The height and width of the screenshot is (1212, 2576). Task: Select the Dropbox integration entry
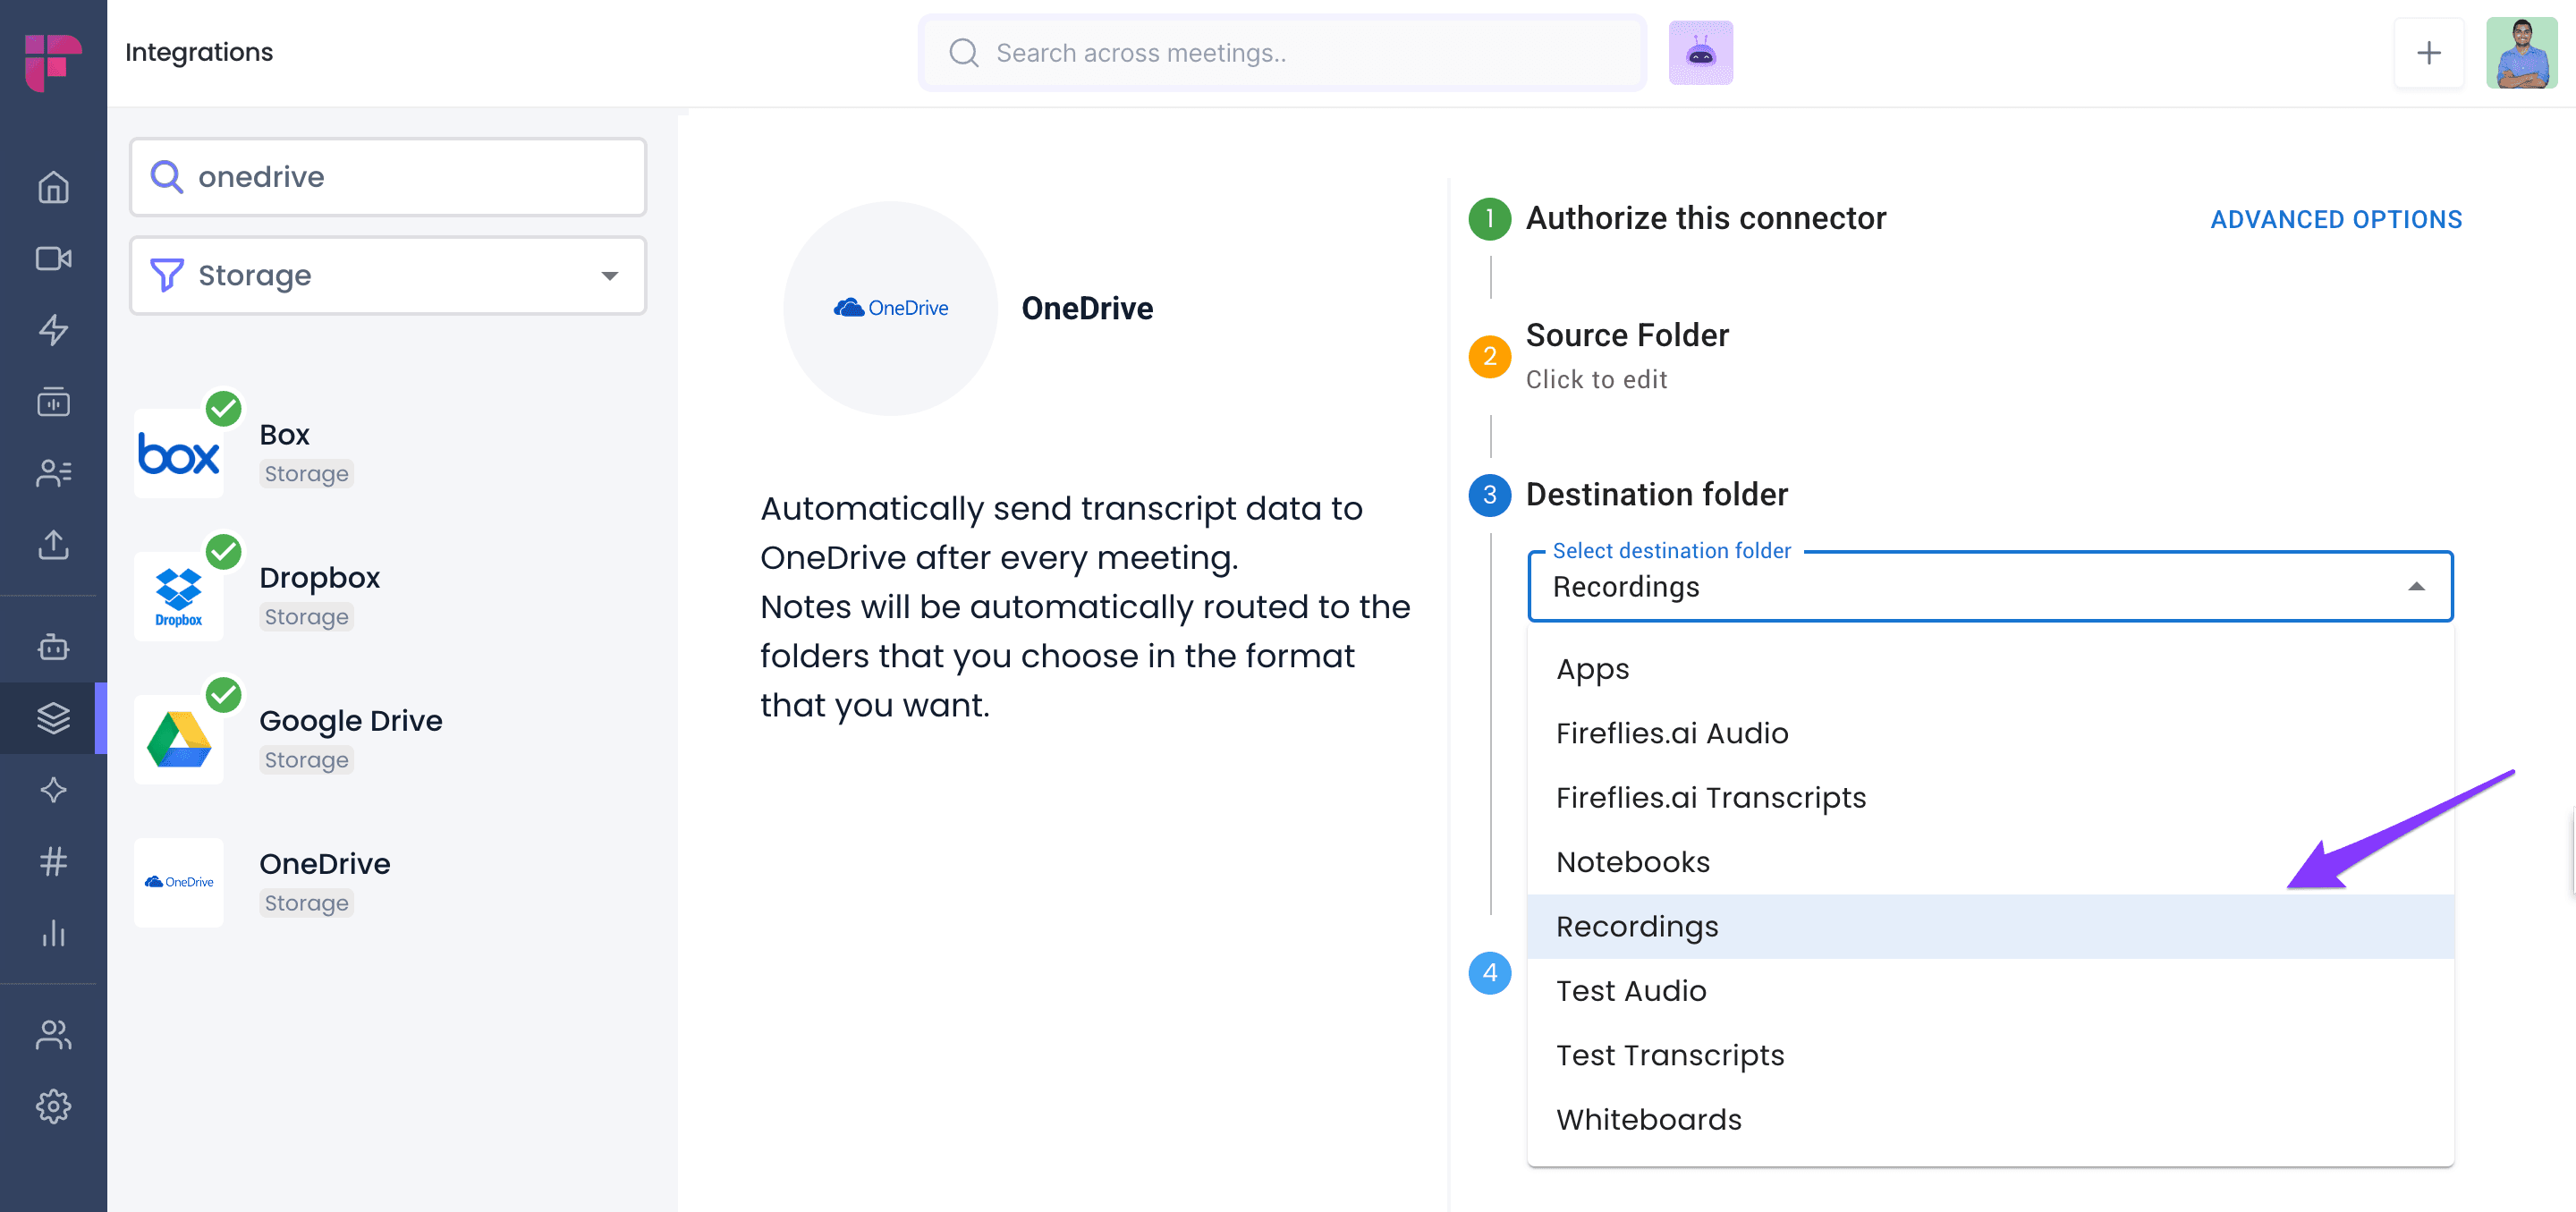(x=320, y=596)
